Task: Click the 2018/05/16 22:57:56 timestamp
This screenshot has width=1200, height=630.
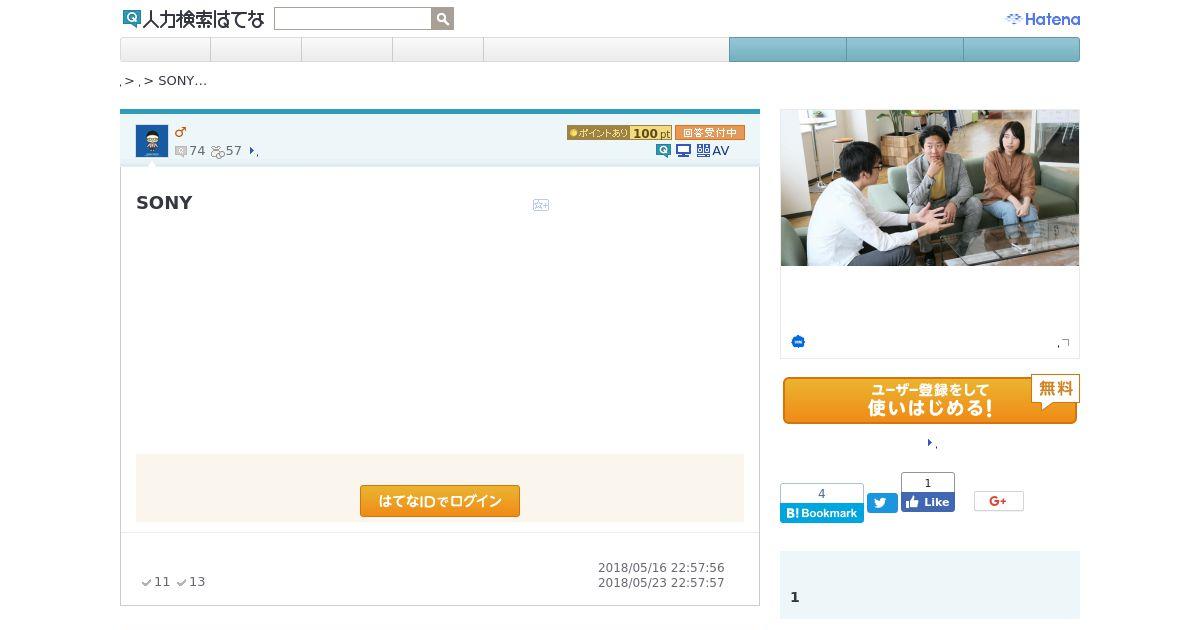Action: [x=661, y=568]
